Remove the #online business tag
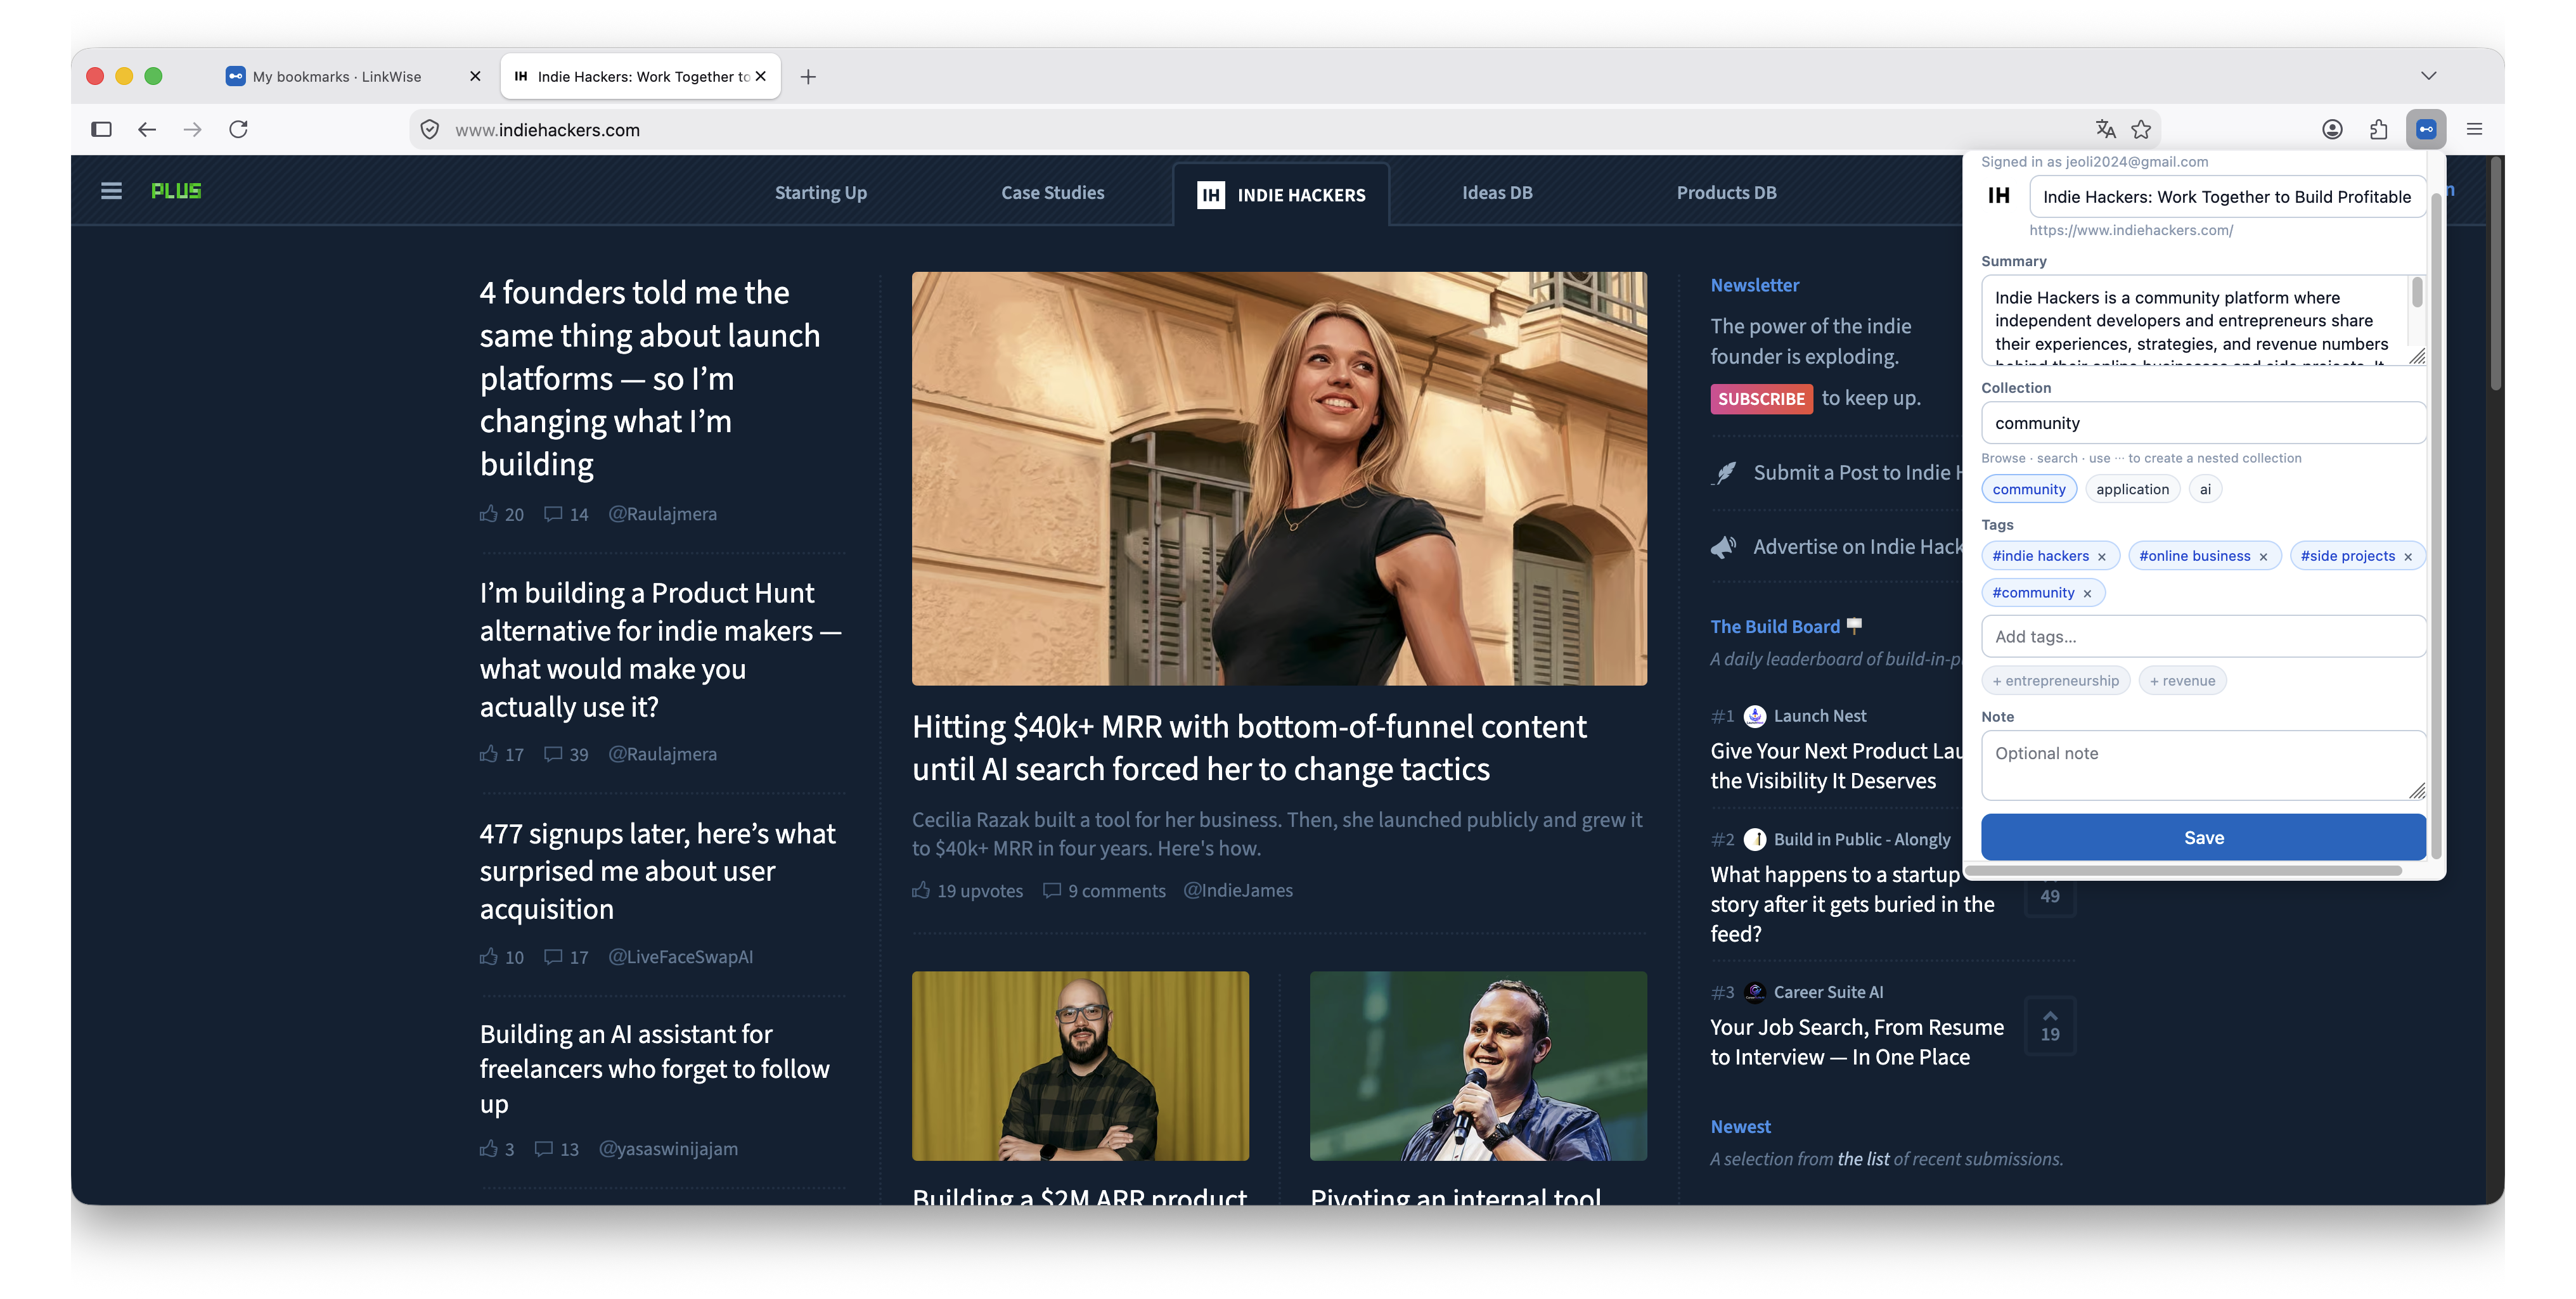 (2263, 557)
